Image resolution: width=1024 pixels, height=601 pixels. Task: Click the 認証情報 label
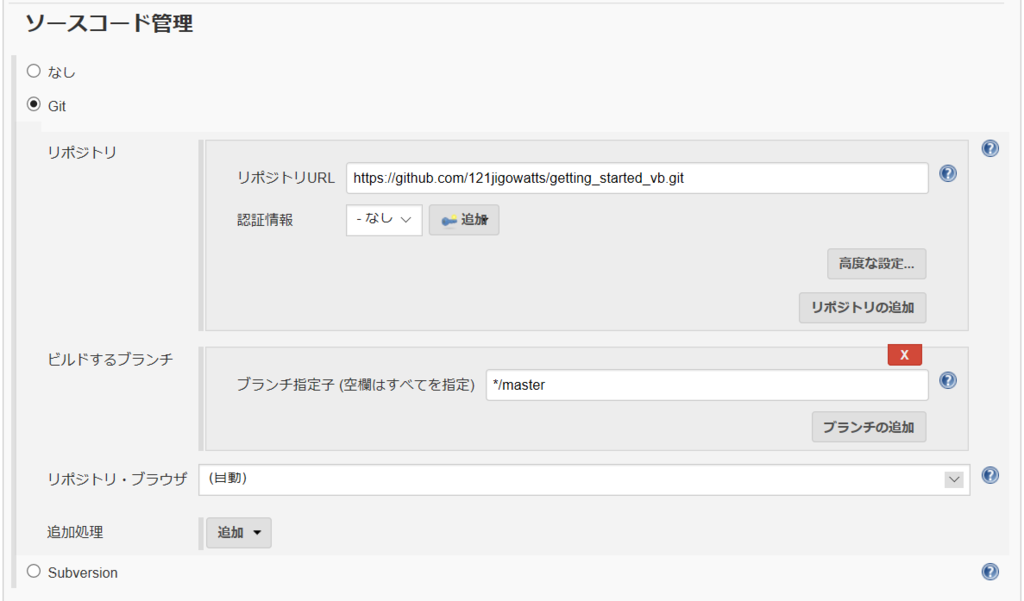265,220
